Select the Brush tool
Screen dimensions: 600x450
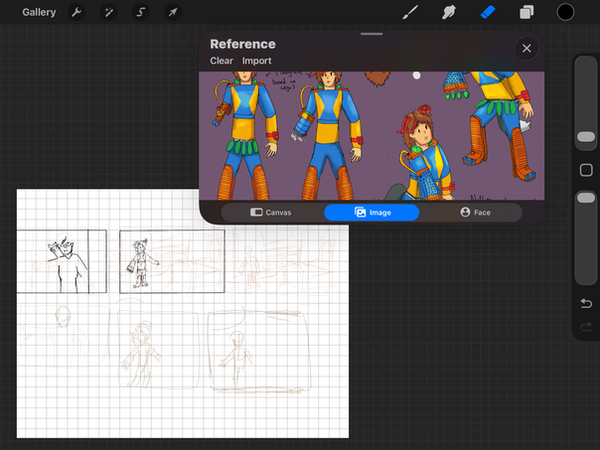[410, 12]
